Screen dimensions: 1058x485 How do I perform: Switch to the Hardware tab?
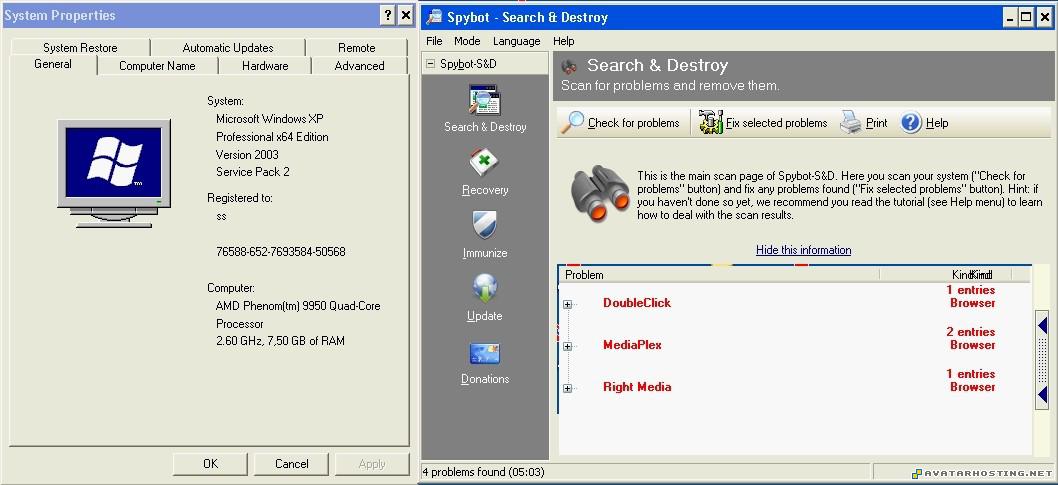(265, 65)
